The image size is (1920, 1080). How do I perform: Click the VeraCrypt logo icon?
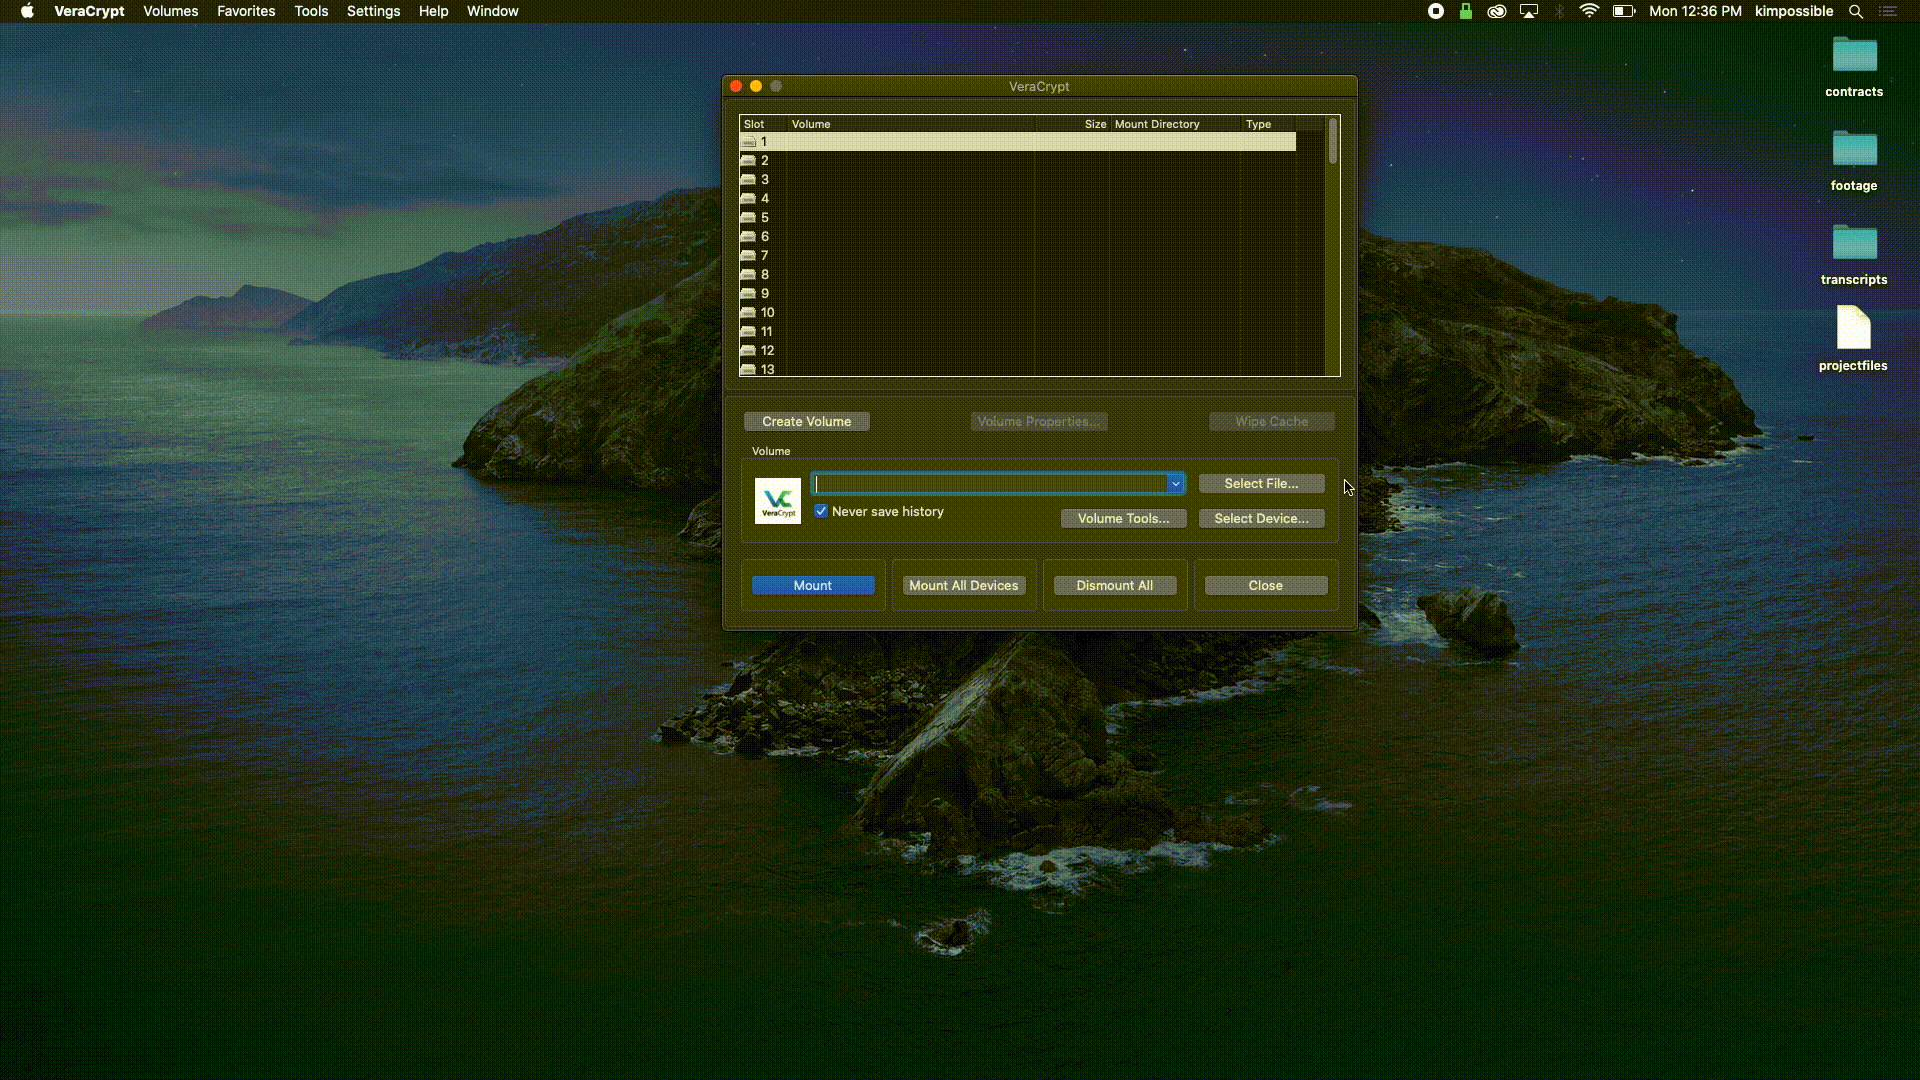tap(777, 501)
